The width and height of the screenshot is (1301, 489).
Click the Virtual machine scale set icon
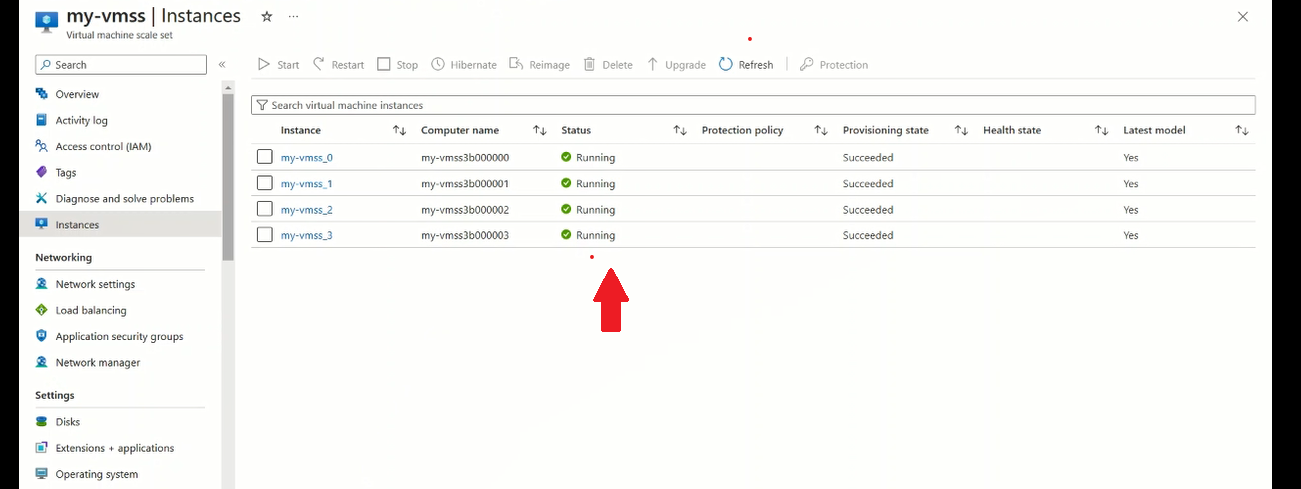pyautogui.click(x=47, y=21)
